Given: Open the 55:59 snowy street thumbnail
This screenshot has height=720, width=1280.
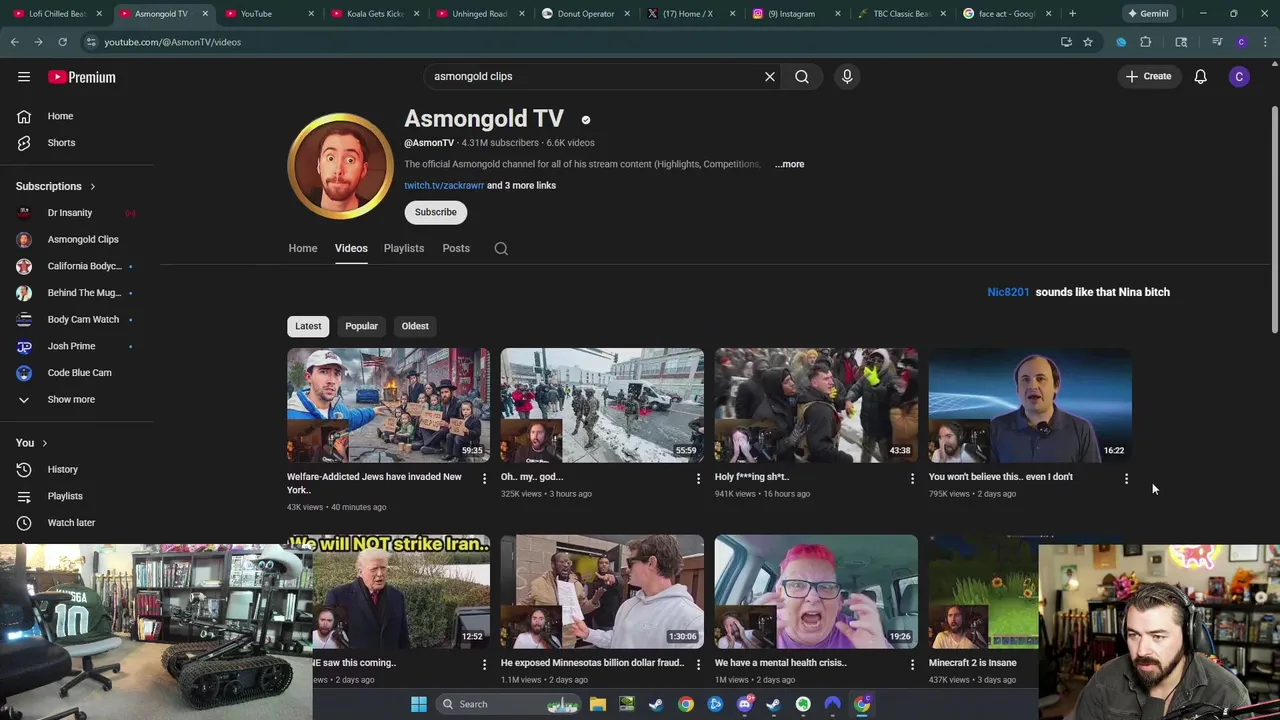Looking at the screenshot, I should (x=602, y=405).
